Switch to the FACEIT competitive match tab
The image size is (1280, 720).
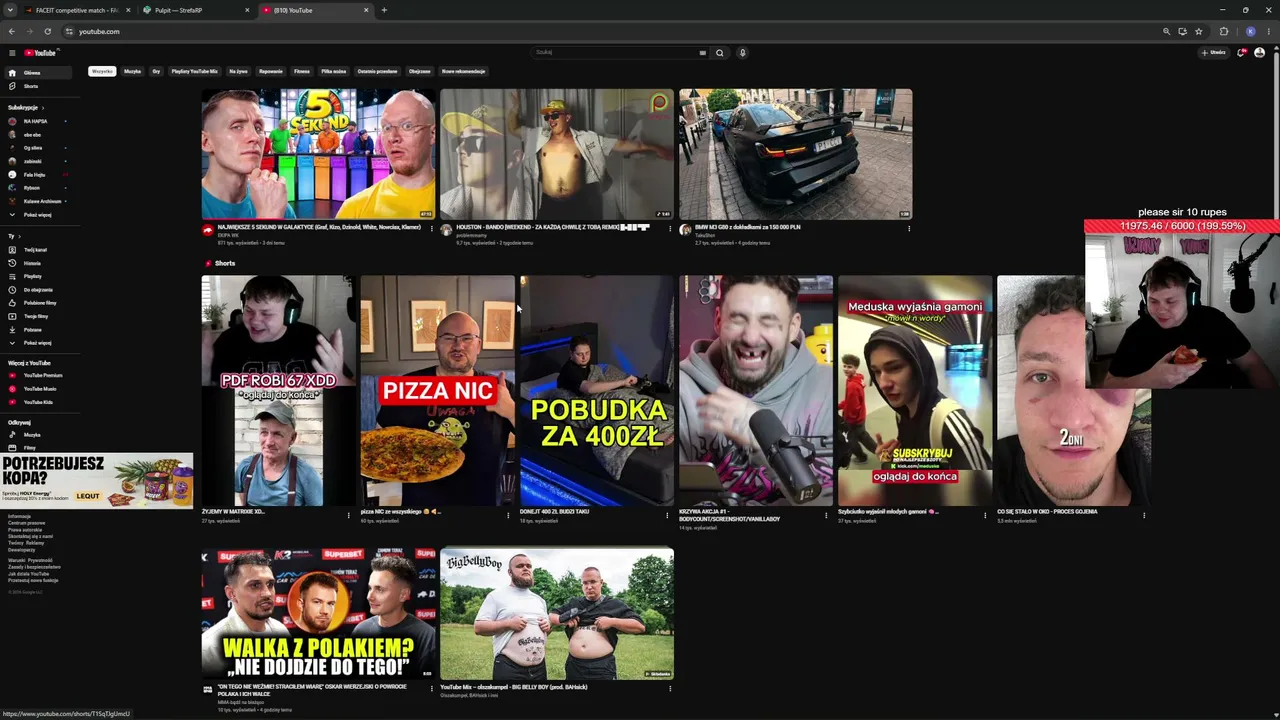tap(75, 10)
